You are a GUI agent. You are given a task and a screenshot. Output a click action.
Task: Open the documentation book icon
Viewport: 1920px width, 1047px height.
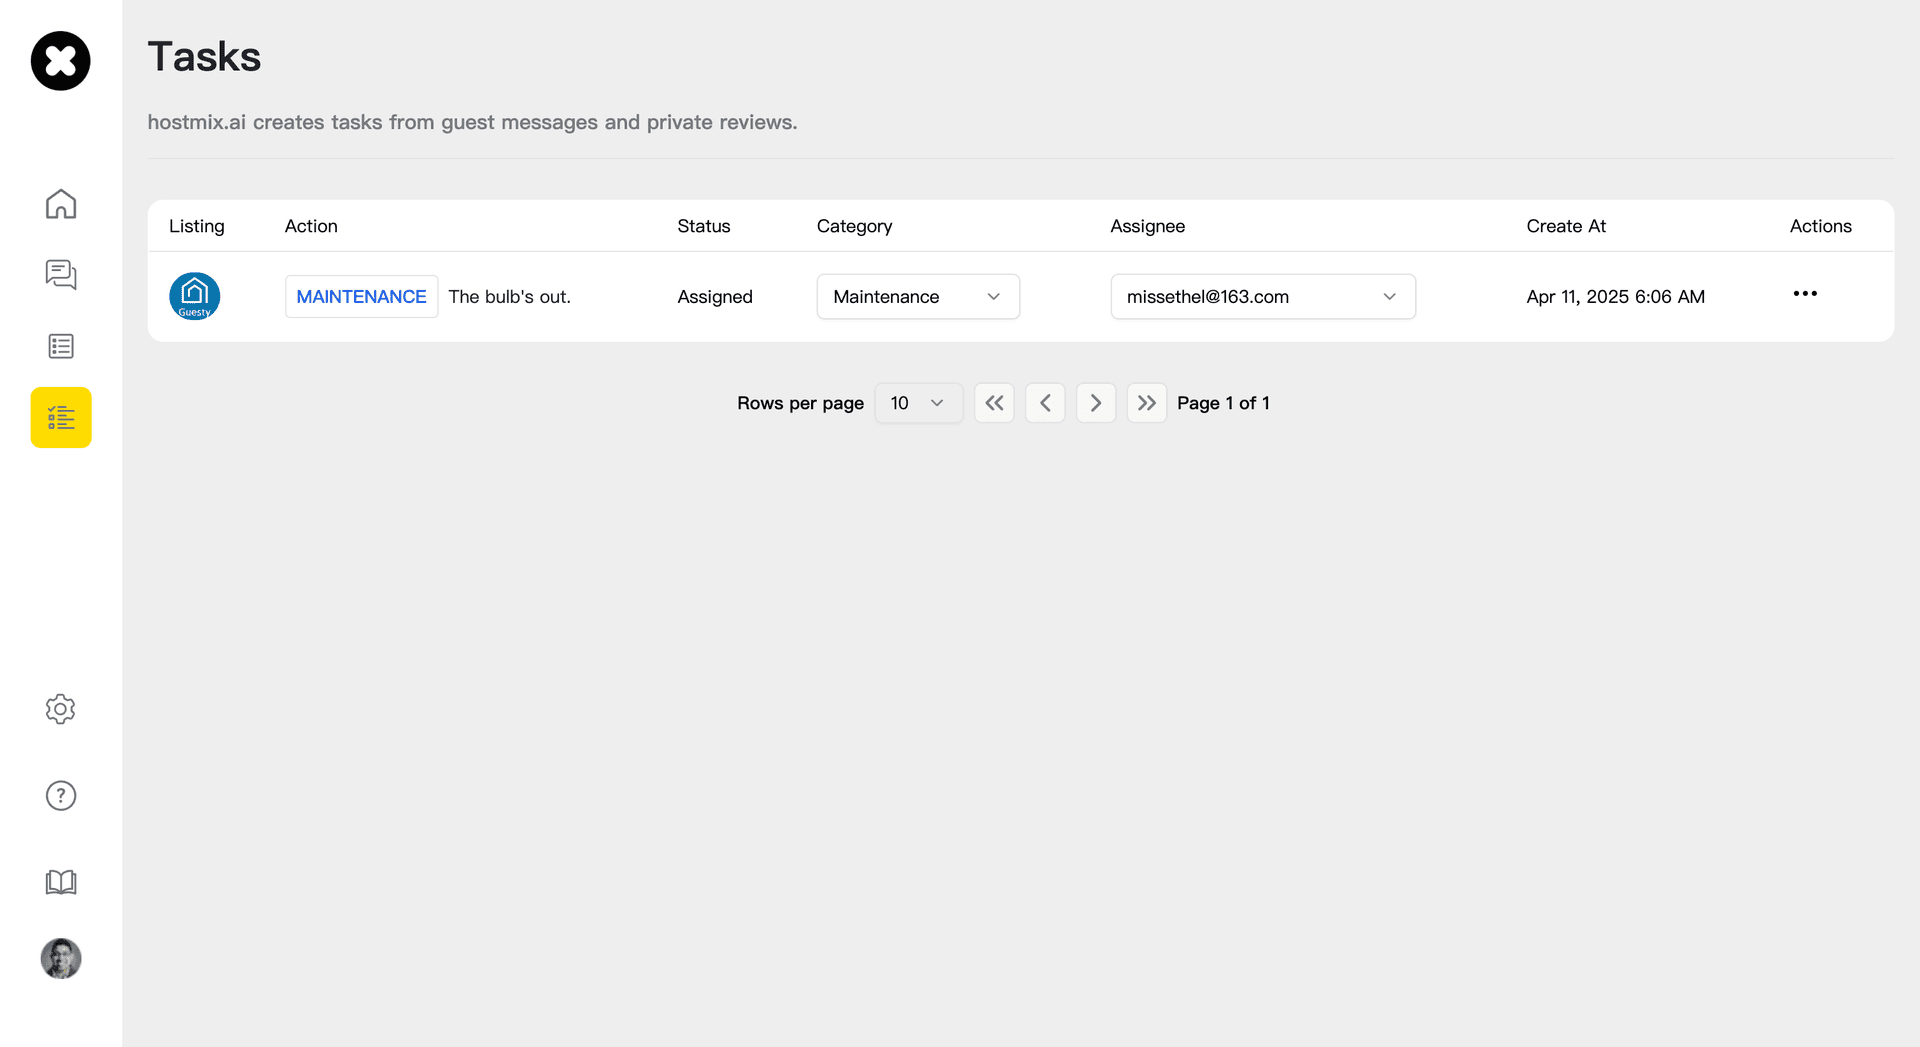tap(61, 882)
